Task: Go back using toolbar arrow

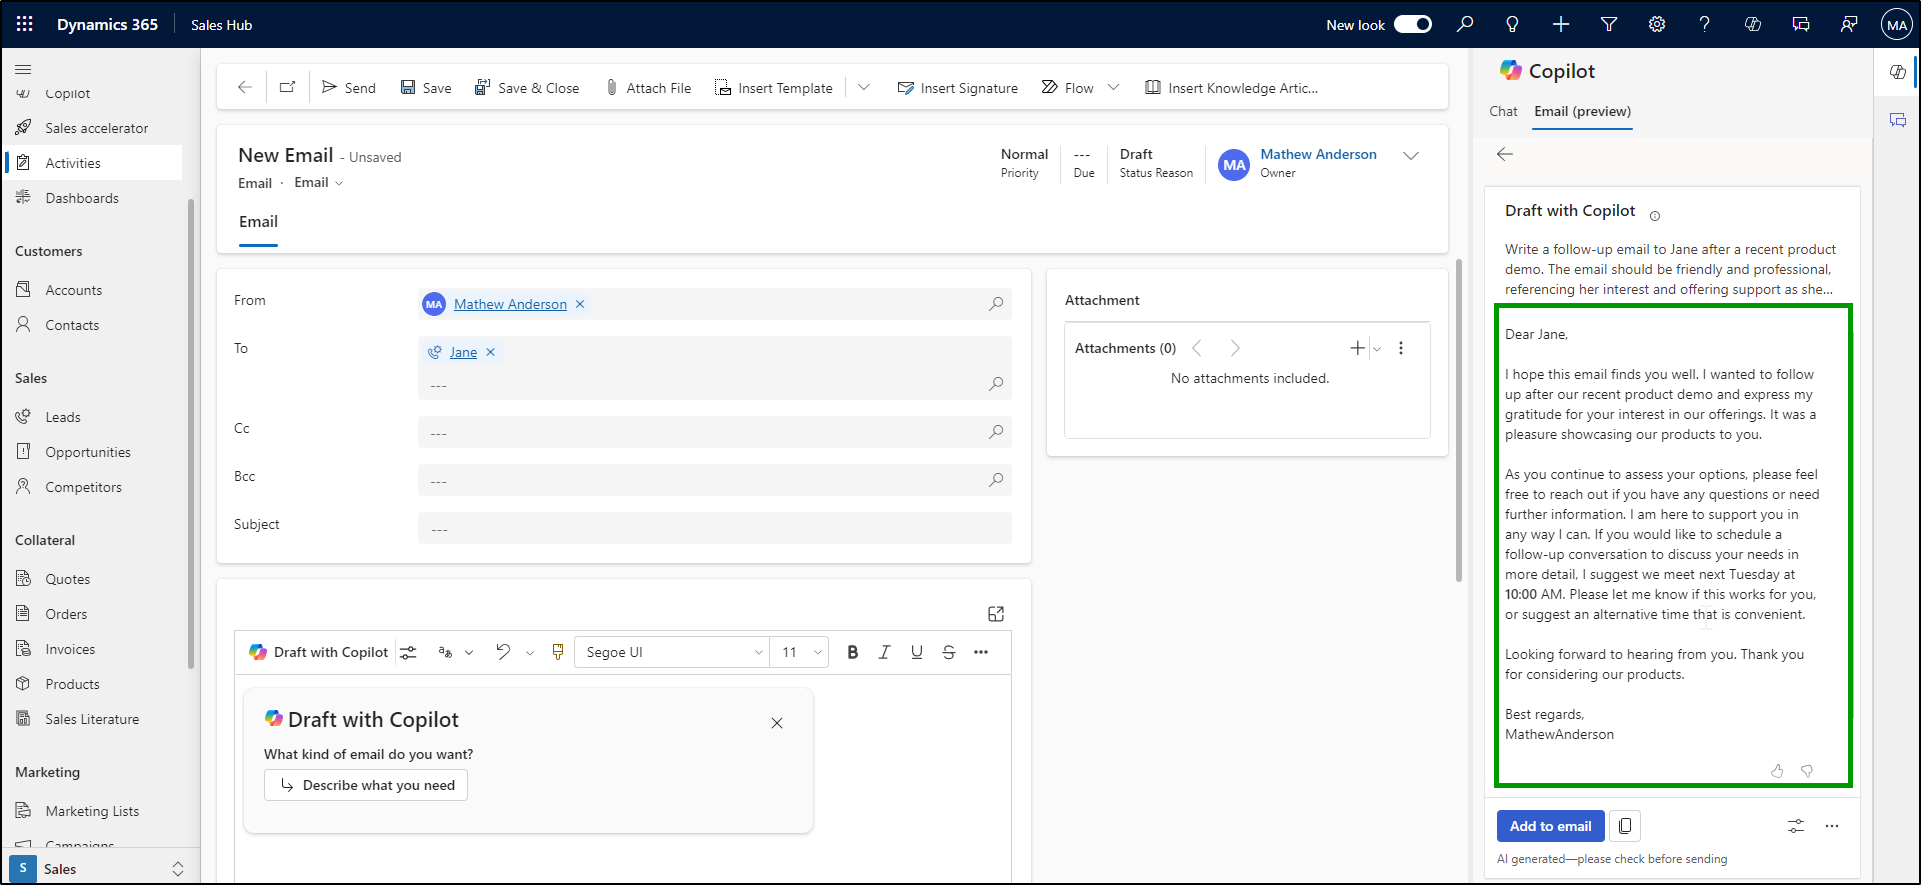Action: [245, 87]
